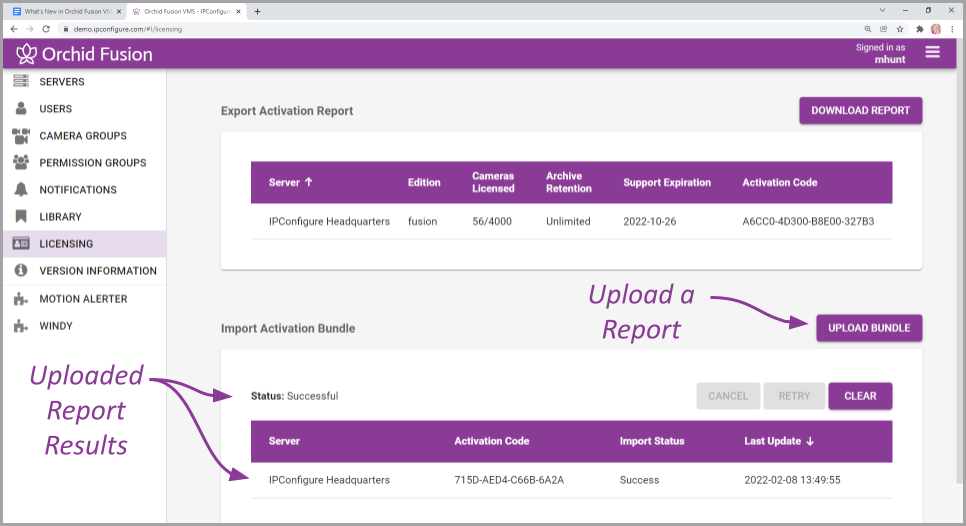The height and width of the screenshot is (526, 966).
Task: Open the hamburger menu in header
Action: coord(932,53)
